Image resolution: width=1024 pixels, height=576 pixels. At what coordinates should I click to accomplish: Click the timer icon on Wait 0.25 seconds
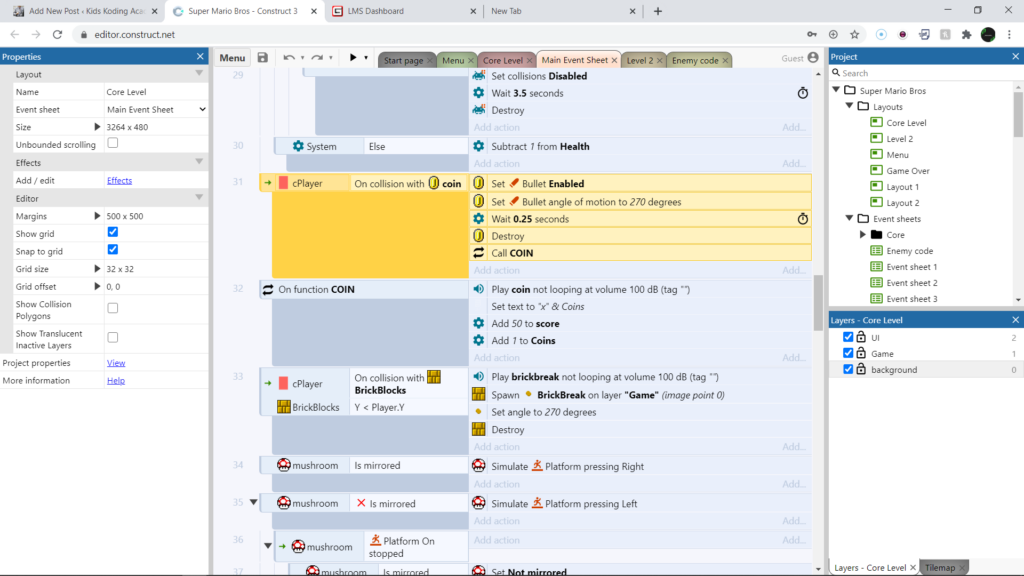803,219
